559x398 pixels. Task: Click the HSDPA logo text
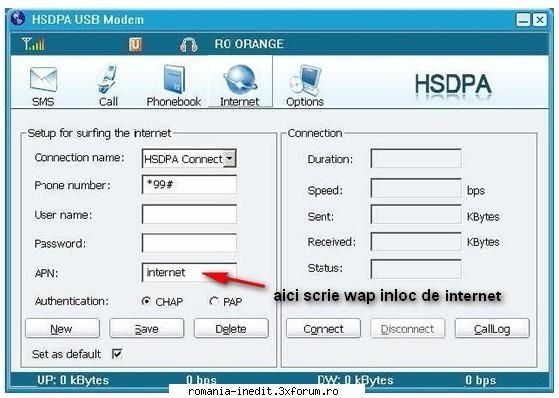(x=453, y=85)
